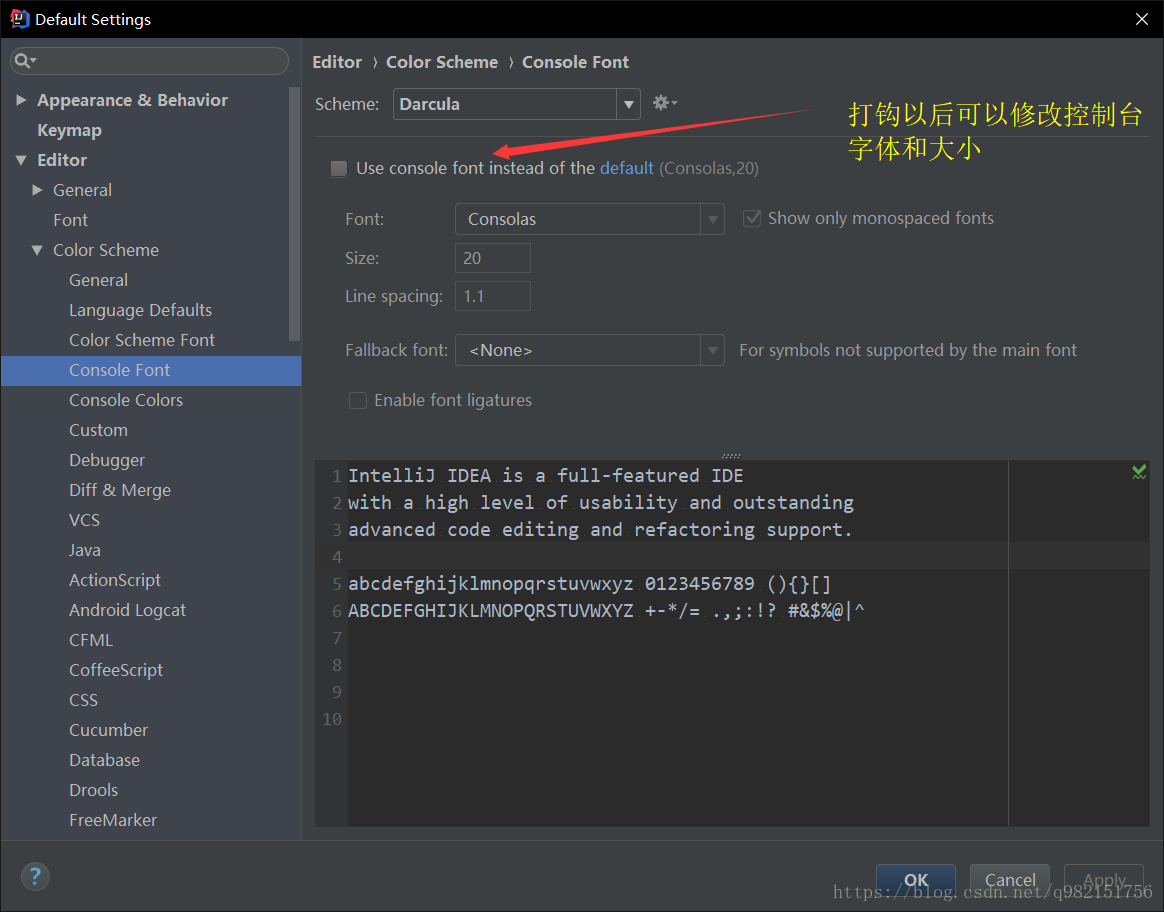The image size is (1164, 912).
Task: Click the Line spacing field
Action: 492,296
